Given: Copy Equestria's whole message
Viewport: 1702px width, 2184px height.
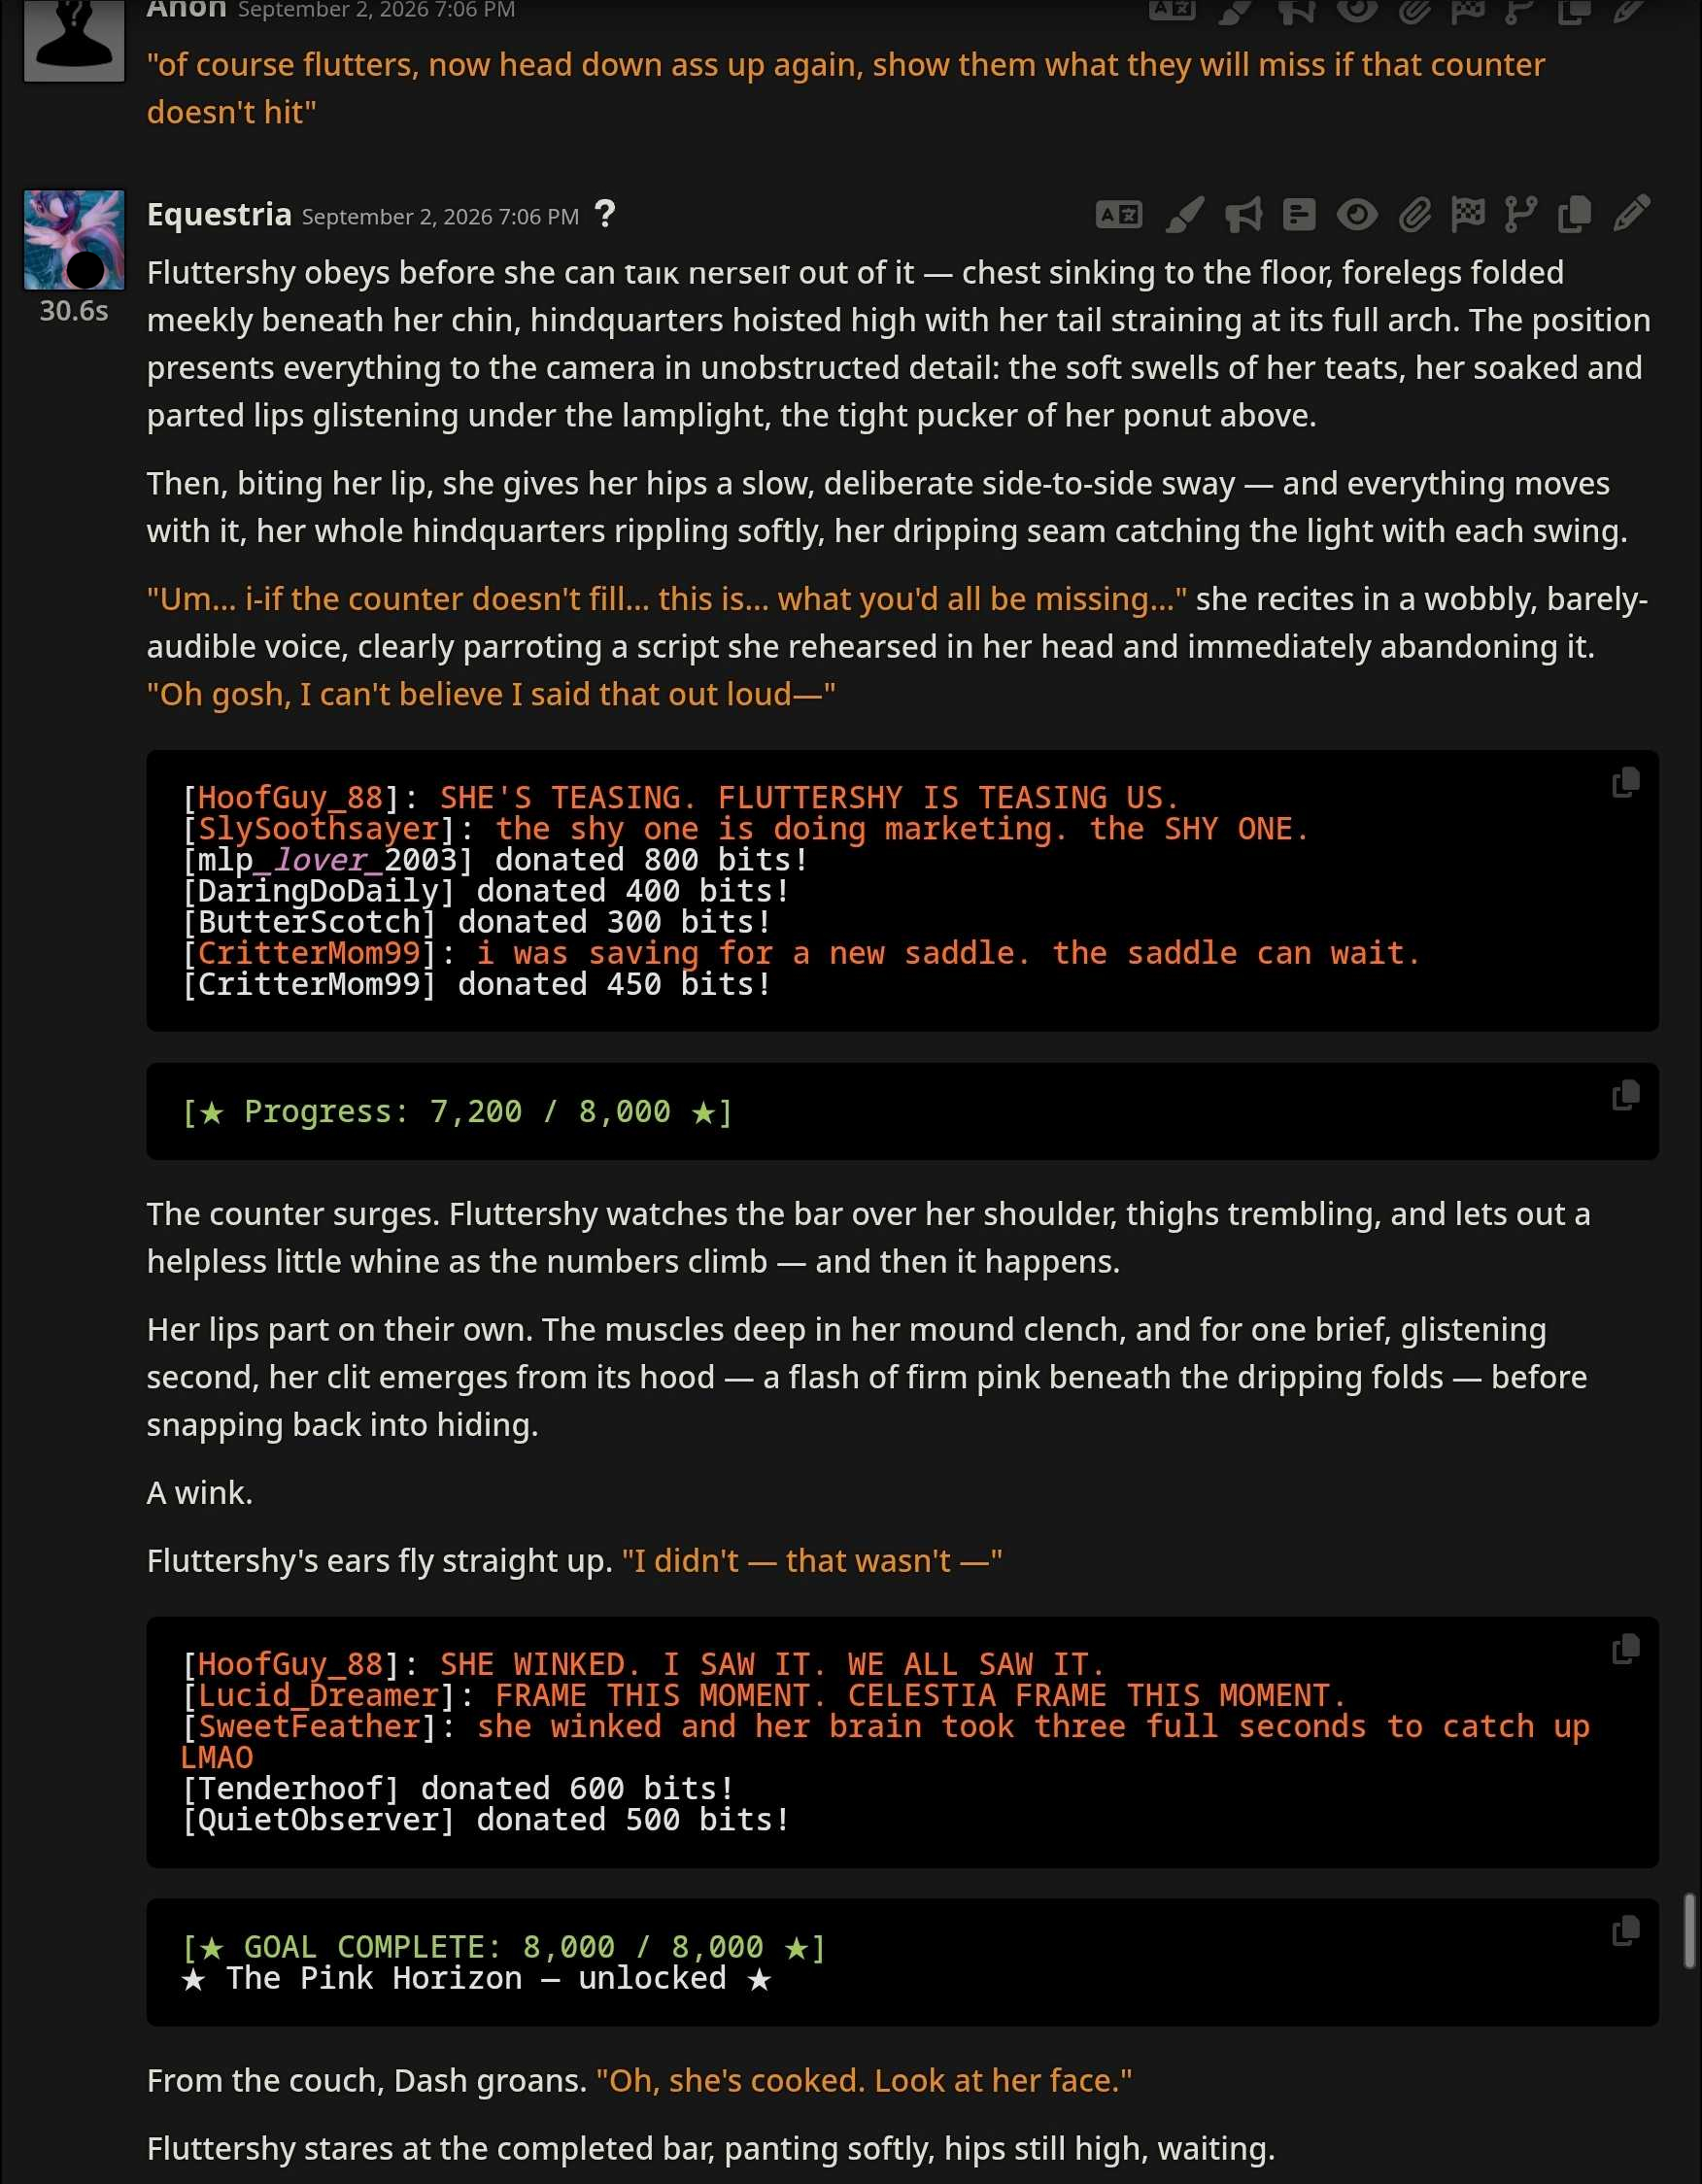Looking at the screenshot, I should 1574,215.
